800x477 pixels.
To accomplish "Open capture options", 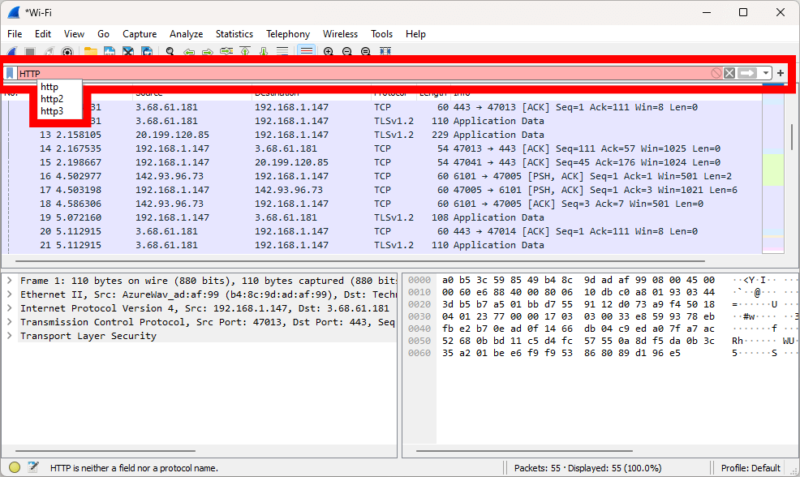I will pos(67,52).
